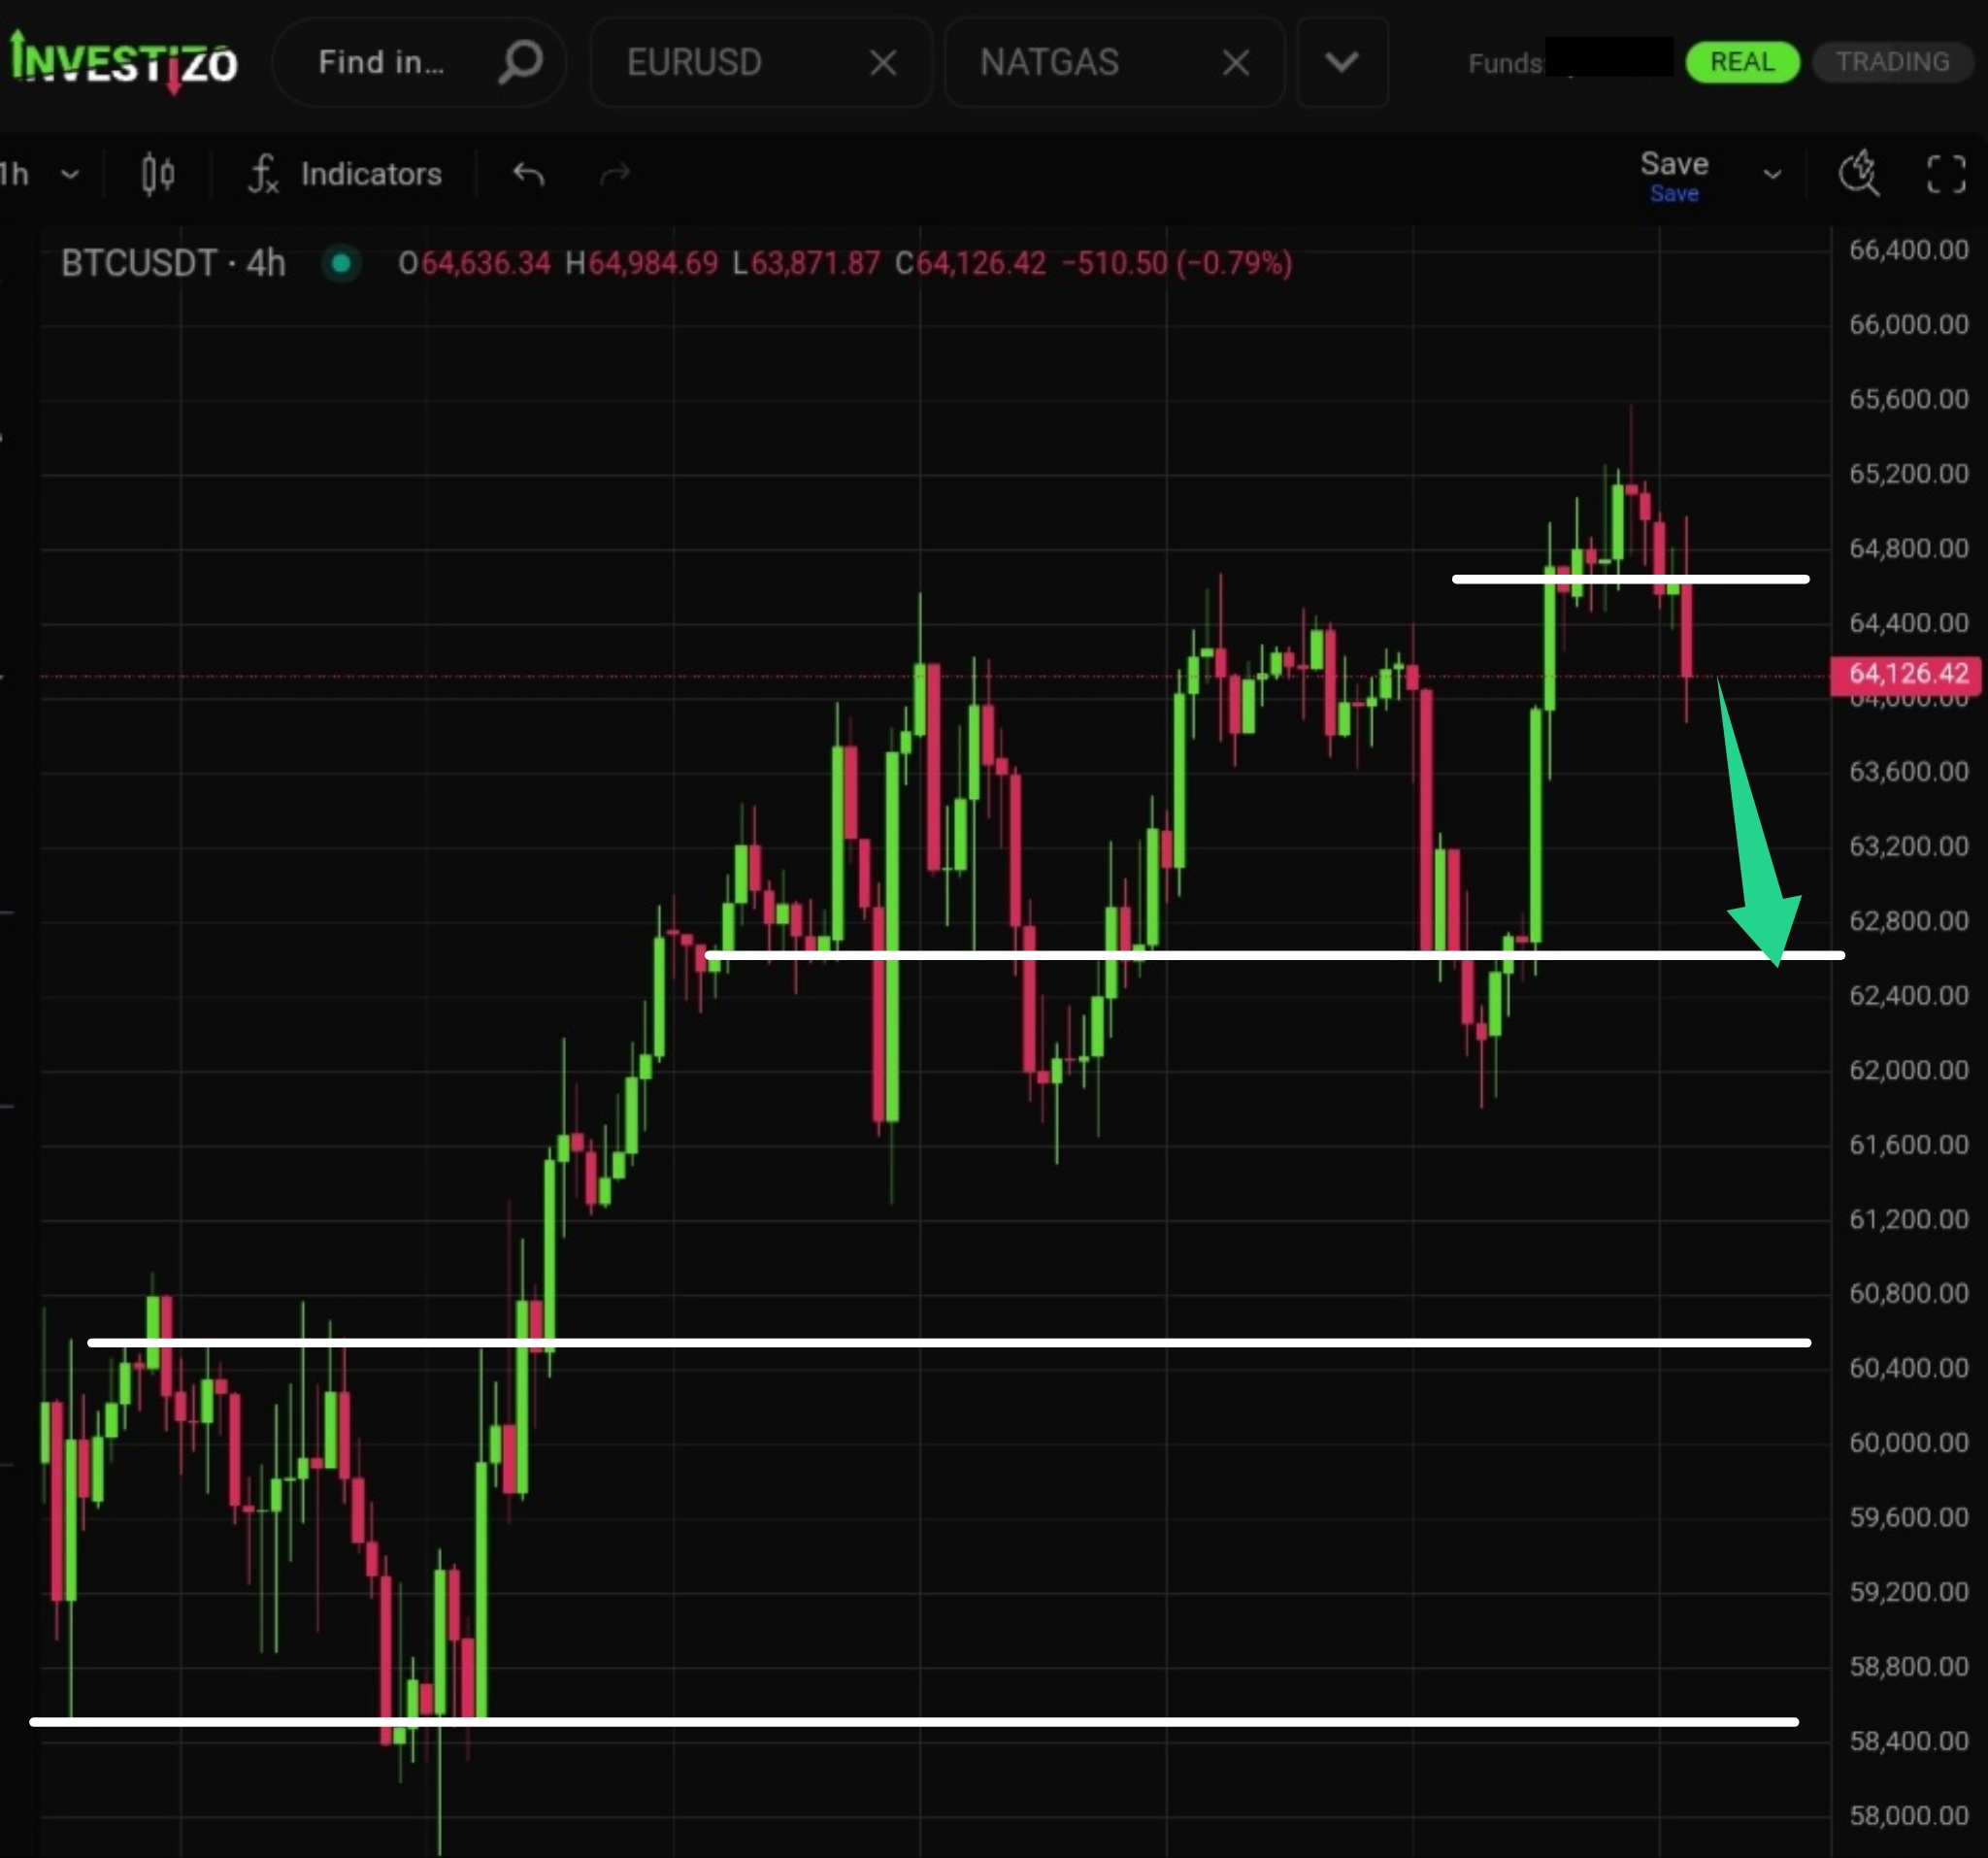Click the 58,000.00 price axis label

pyautogui.click(x=1908, y=1815)
